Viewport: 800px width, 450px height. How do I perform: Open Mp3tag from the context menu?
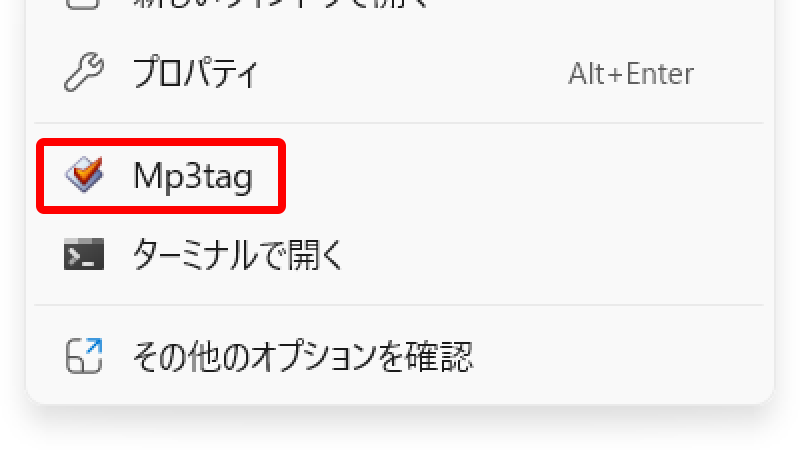[x=399, y=176]
